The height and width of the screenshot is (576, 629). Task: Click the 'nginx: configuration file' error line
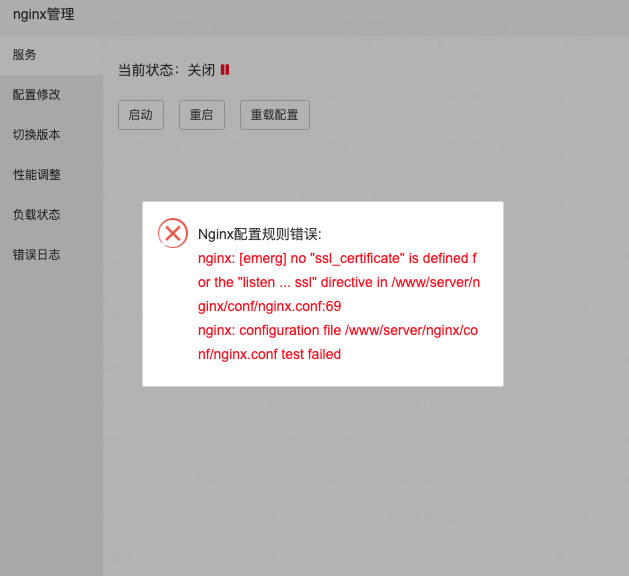[x=338, y=331]
